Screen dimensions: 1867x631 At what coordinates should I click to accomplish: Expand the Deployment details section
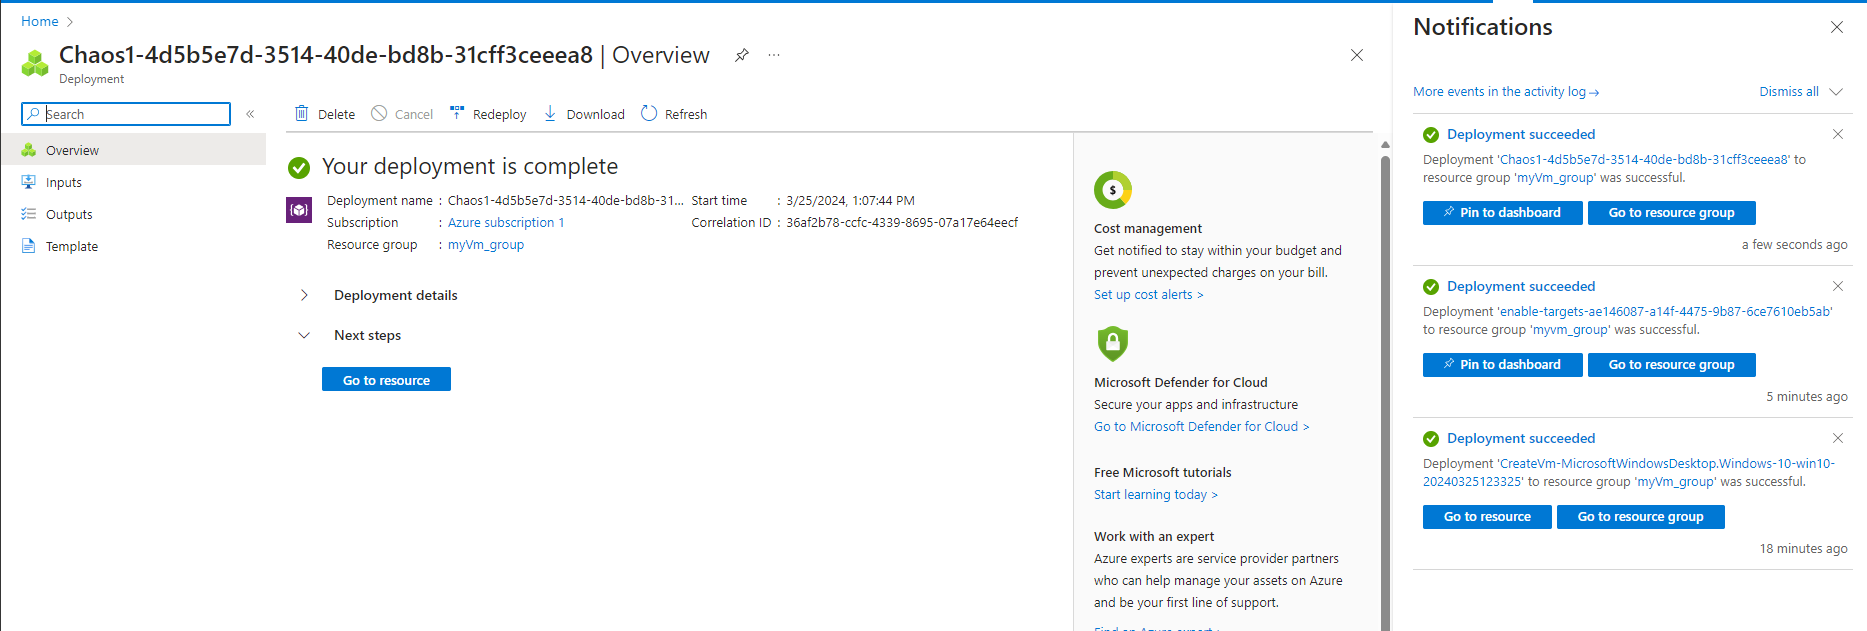click(304, 295)
